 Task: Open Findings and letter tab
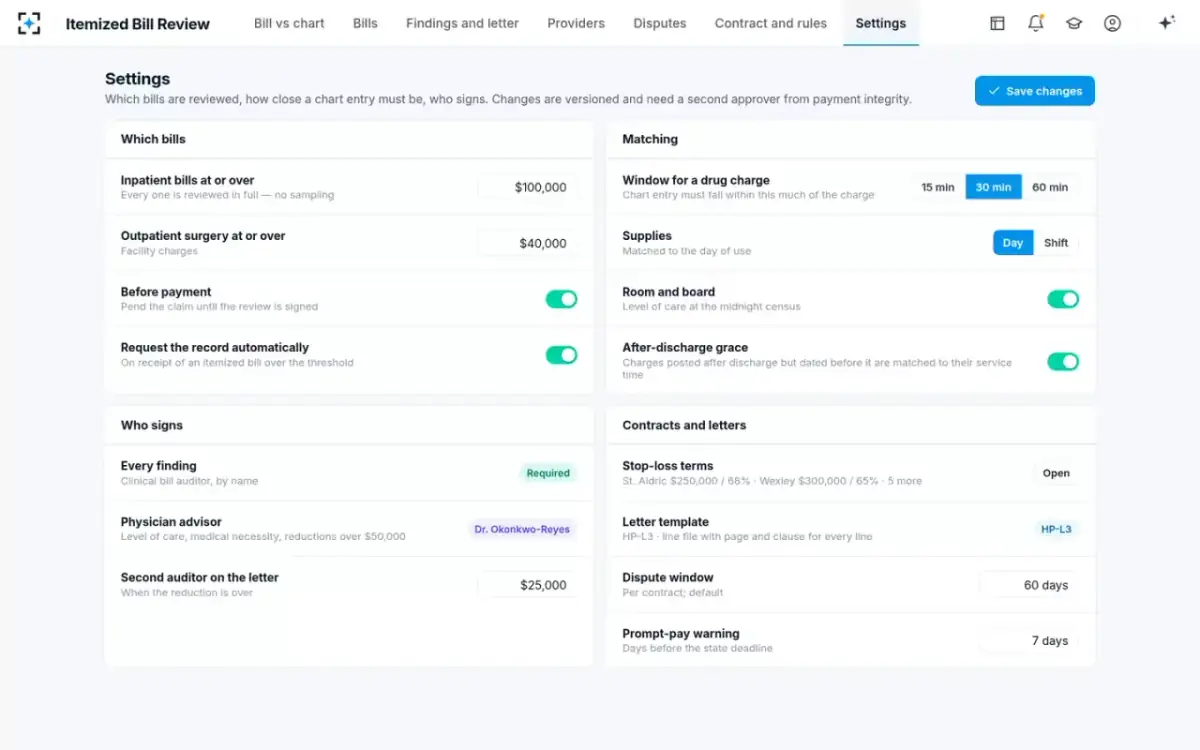pyautogui.click(x=462, y=23)
